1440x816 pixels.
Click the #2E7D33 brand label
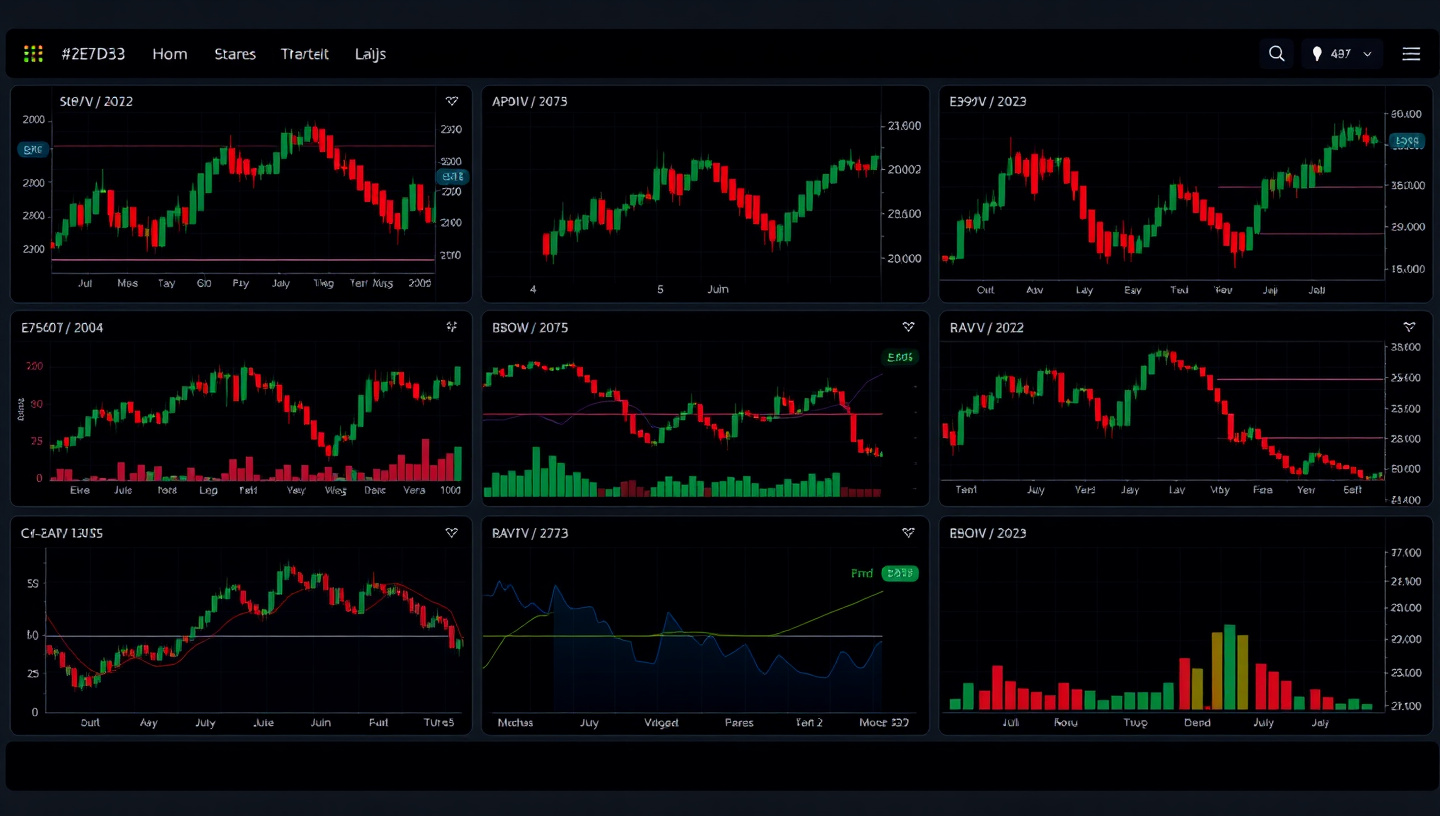point(93,54)
